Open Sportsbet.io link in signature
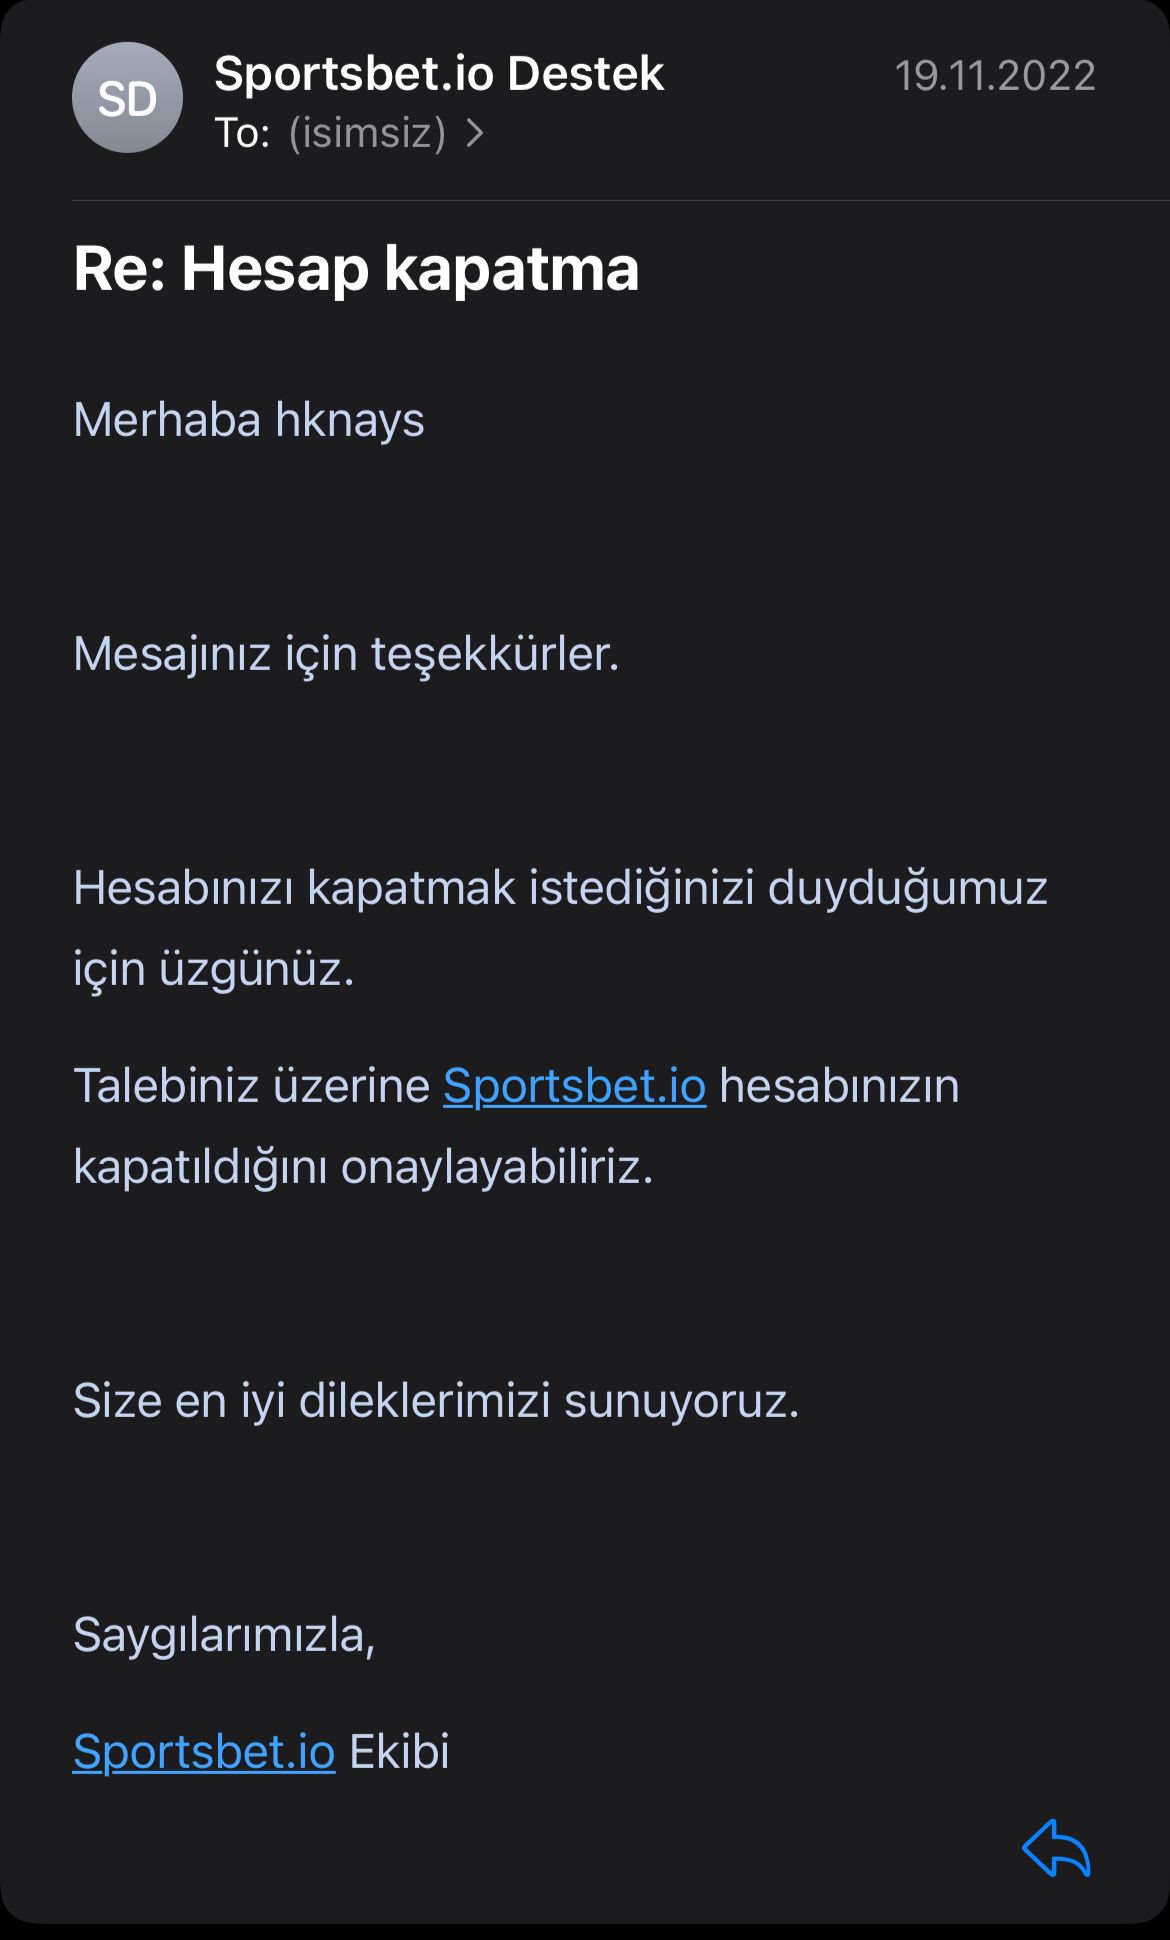The image size is (1170, 1940). coord(204,1752)
